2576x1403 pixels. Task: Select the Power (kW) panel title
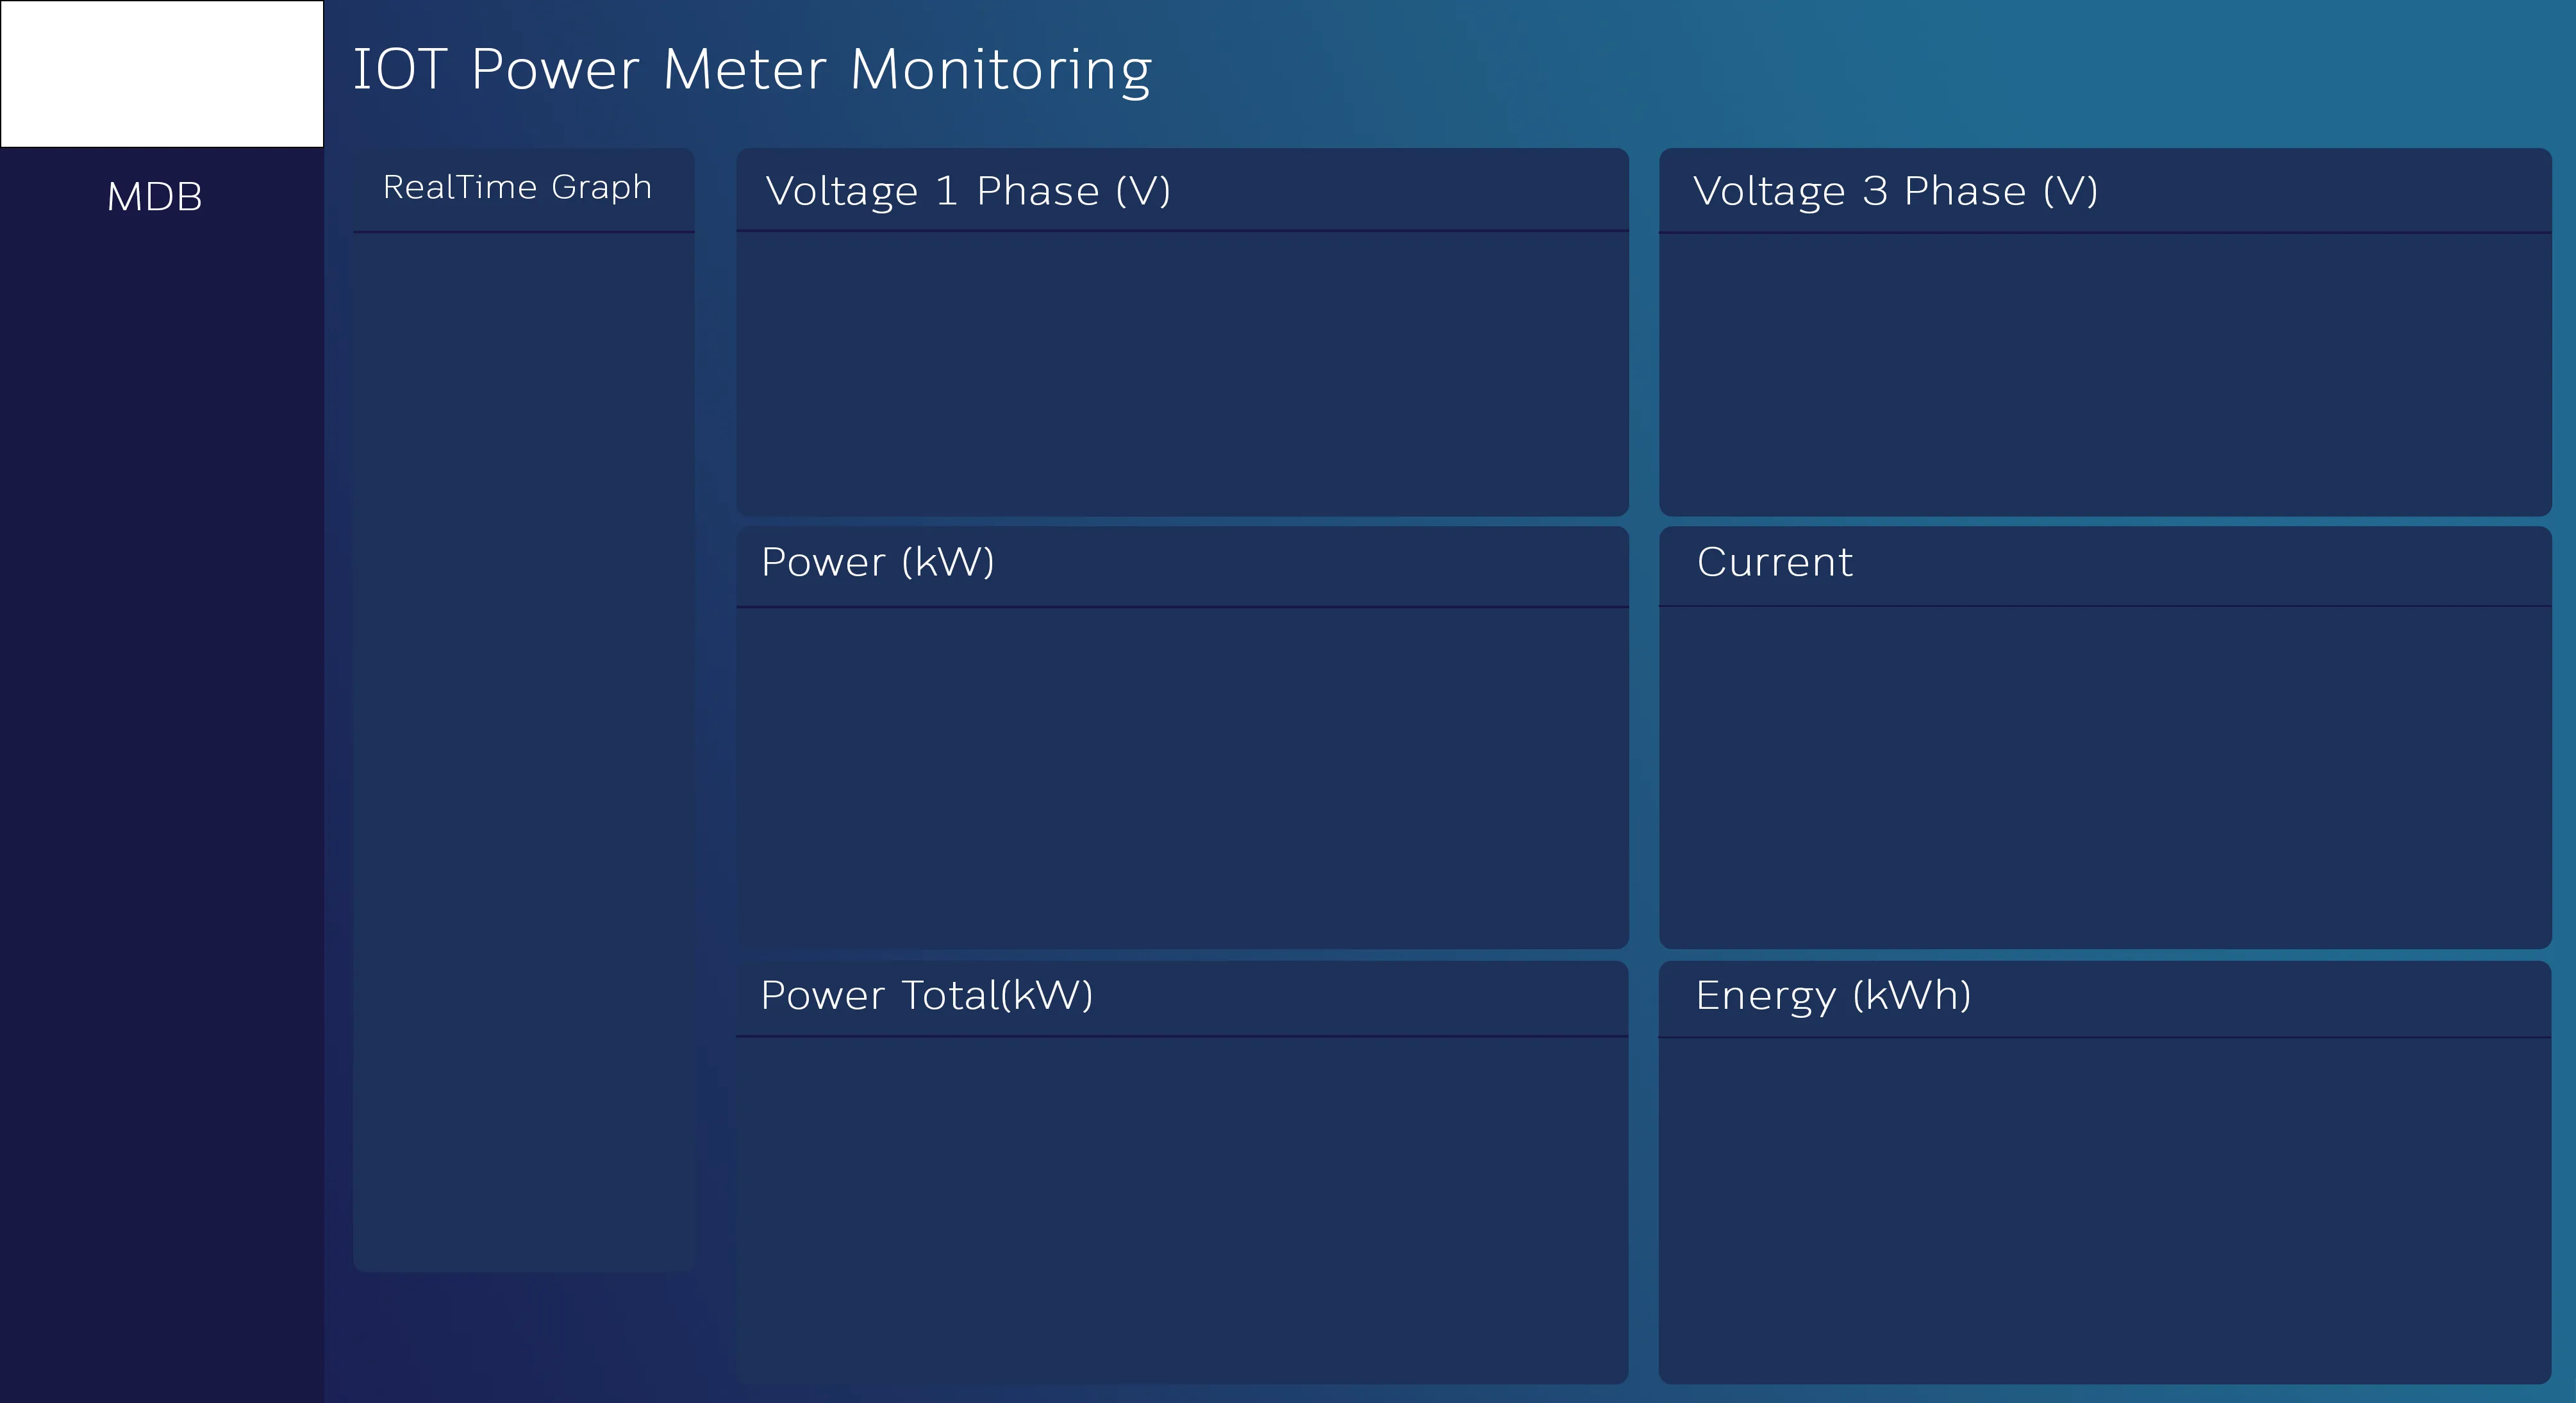[x=878, y=562]
